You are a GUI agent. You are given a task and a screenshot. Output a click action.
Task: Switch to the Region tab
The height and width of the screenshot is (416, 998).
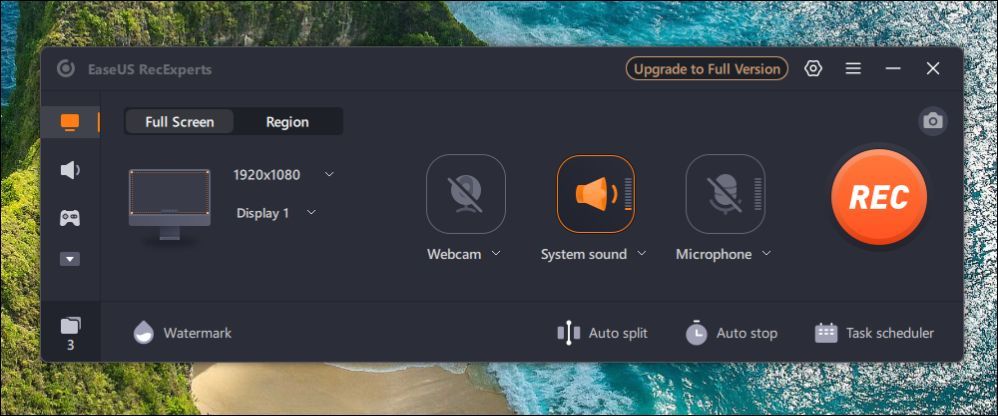tap(287, 122)
